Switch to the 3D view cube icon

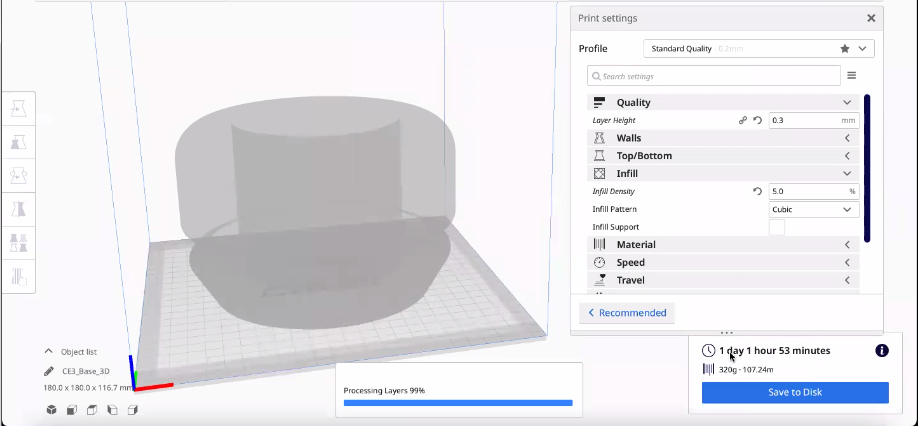[x=52, y=410]
